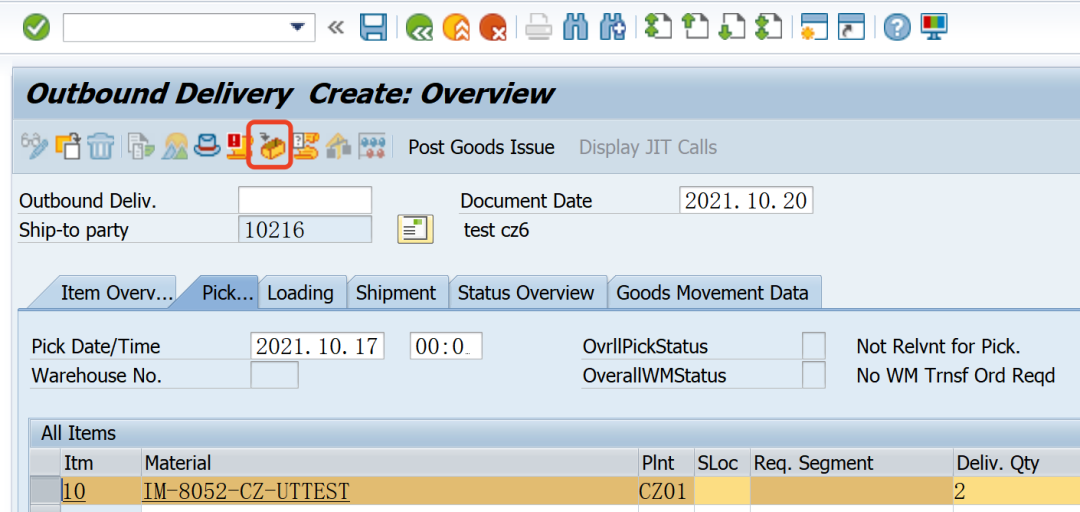Screen dimensions: 1080x512
Task: Click the Pick Date field 2021.10.17
Action: [x=318, y=345]
